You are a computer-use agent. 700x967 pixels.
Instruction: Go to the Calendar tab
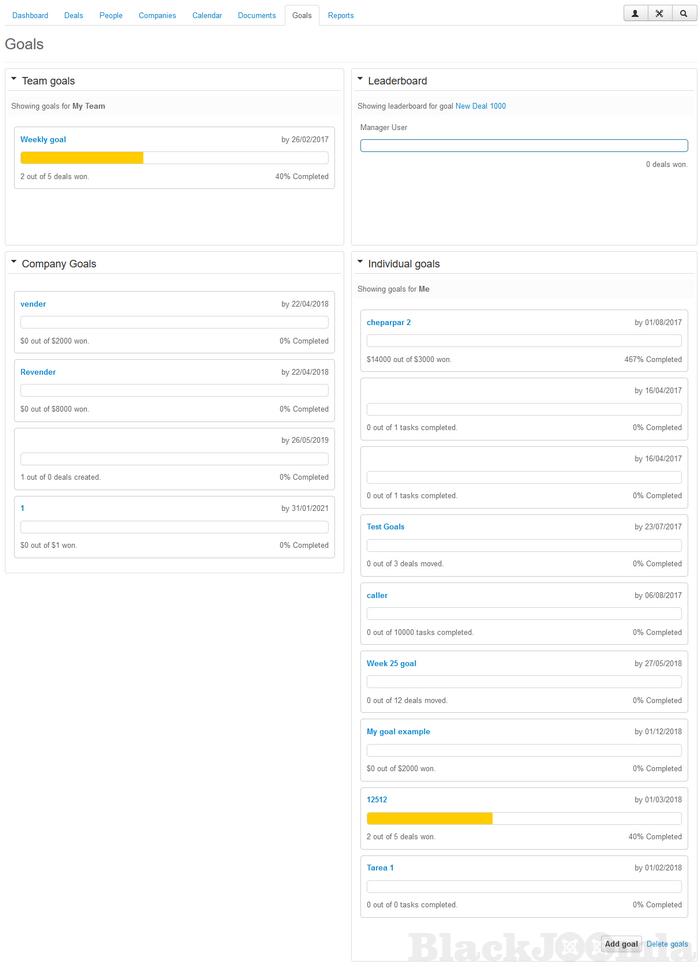click(207, 16)
